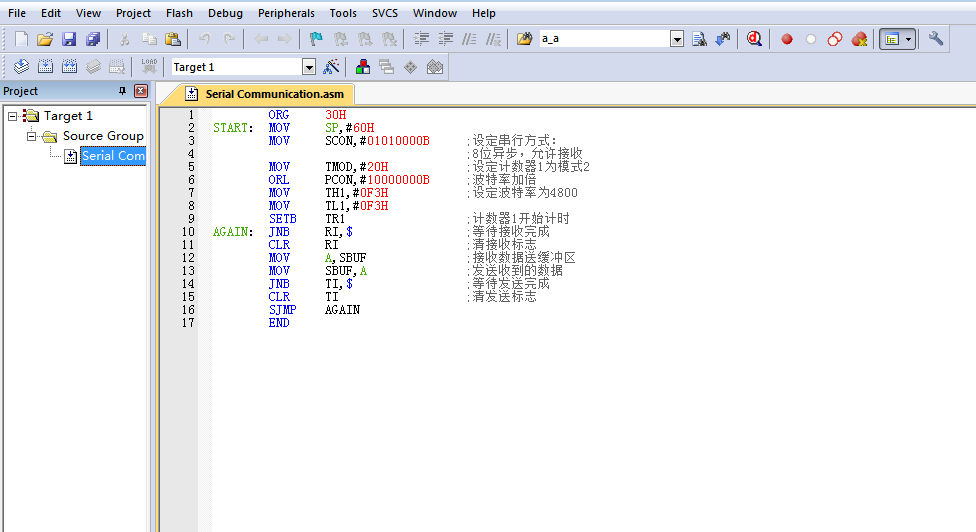Image resolution: width=976 pixels, height=532 pixels.
Task: Click the Rebuild all target files icon
Action: pyautogui.click(x=69, y=67)
